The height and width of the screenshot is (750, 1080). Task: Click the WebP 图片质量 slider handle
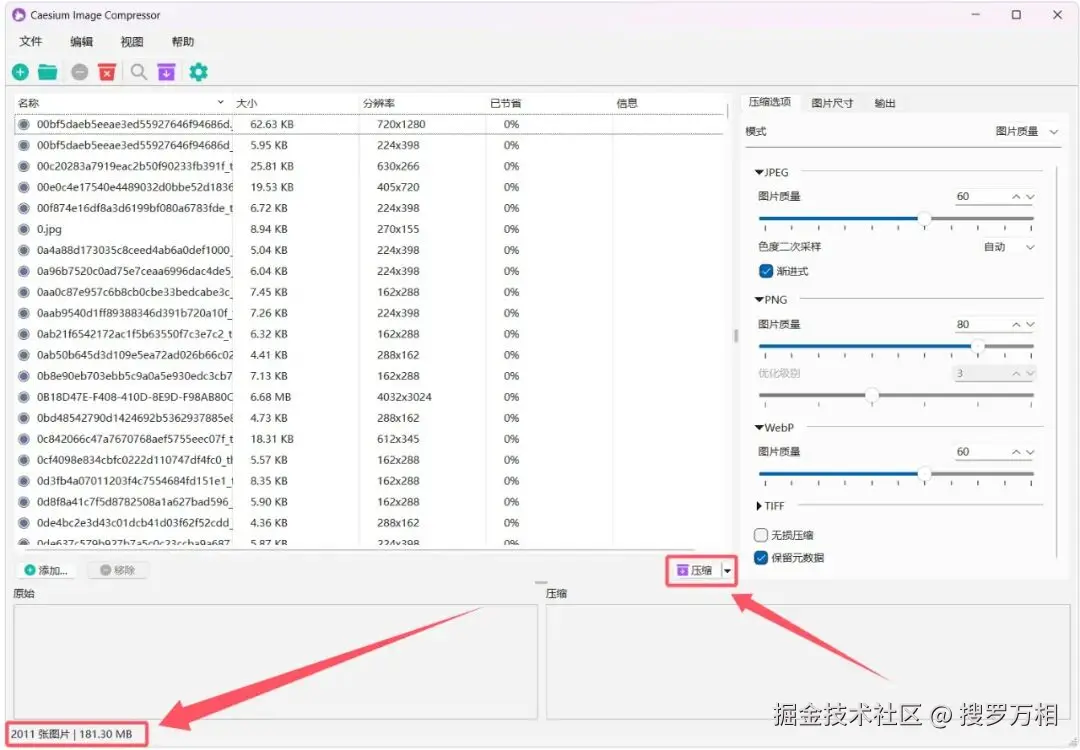(924, 474)
